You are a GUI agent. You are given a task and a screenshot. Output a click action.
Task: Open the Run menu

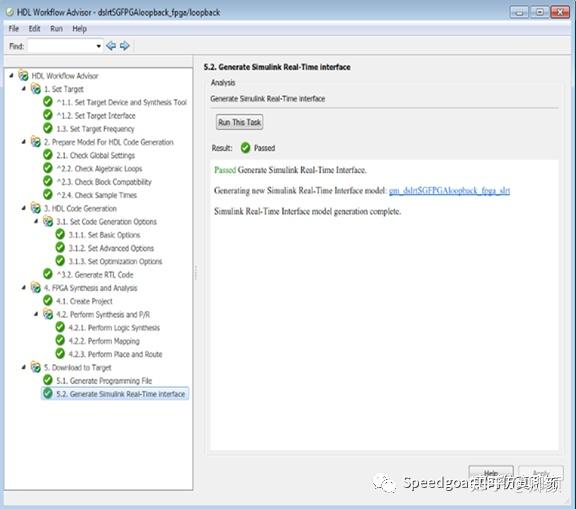click(x=56, y=29)
